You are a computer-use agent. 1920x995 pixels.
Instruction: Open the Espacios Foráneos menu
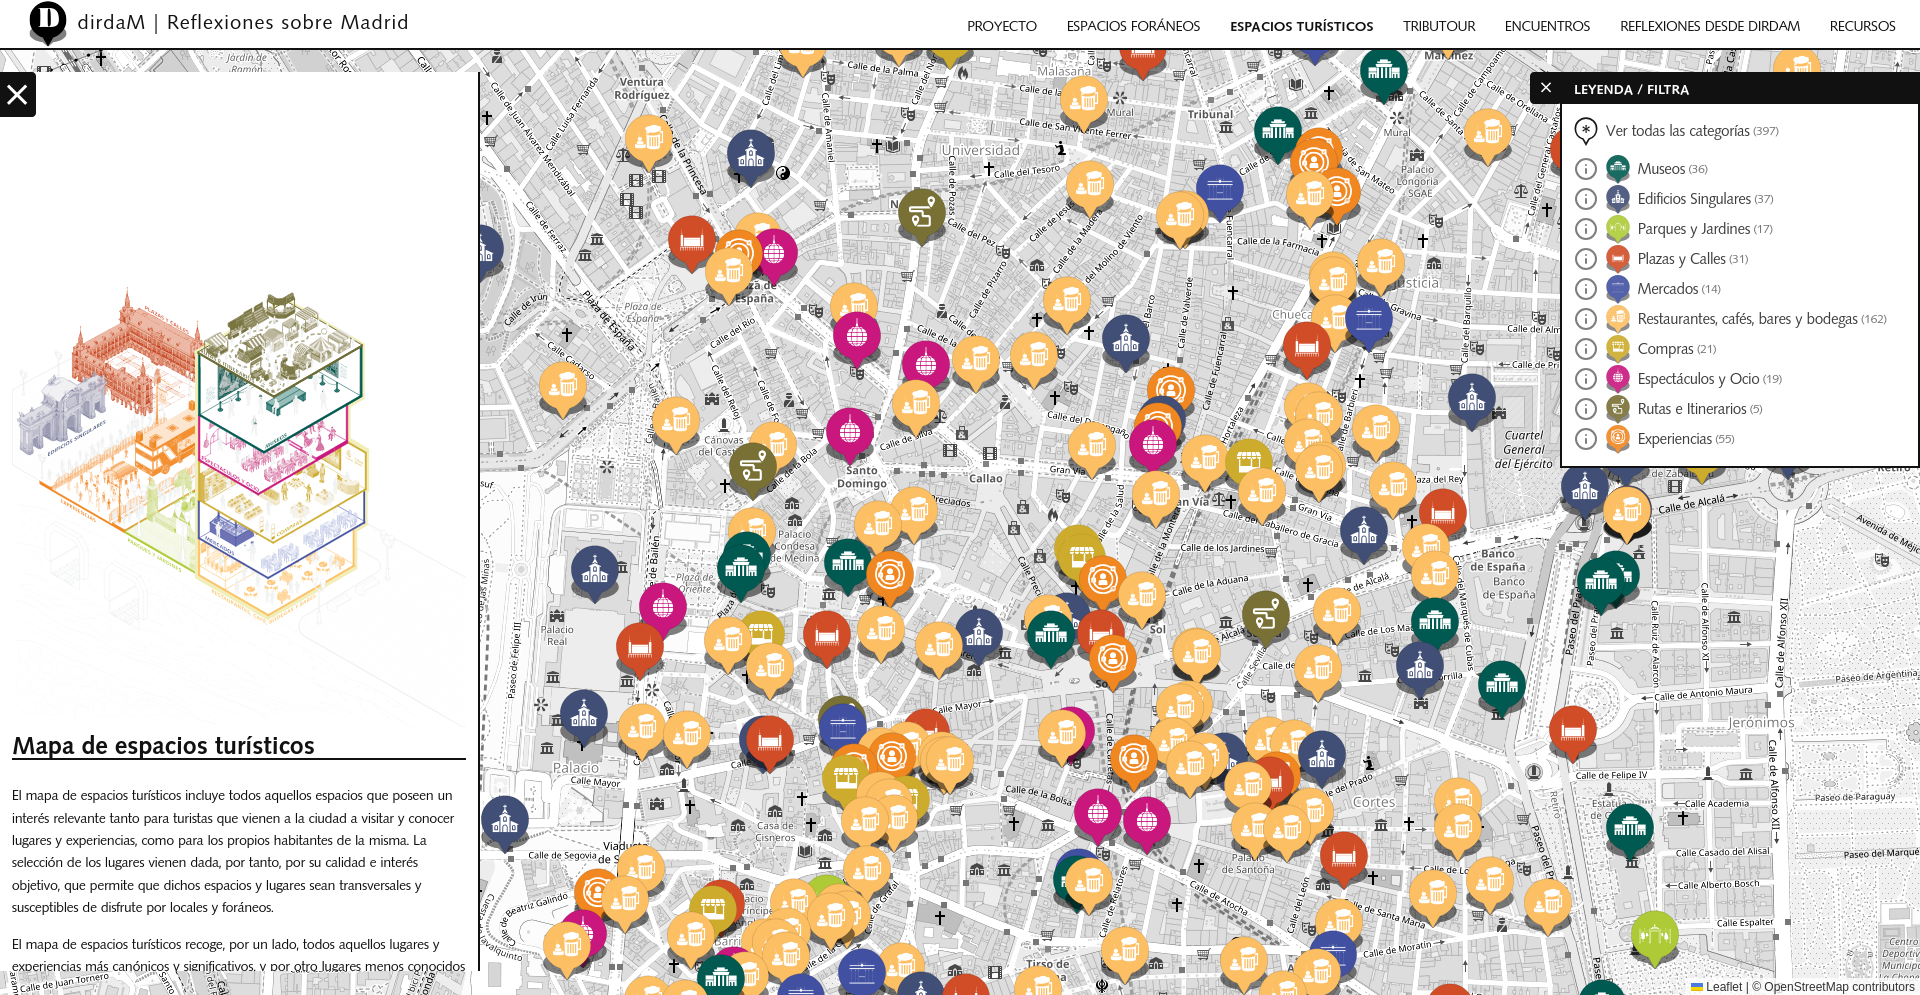(x=1133, y=26)
